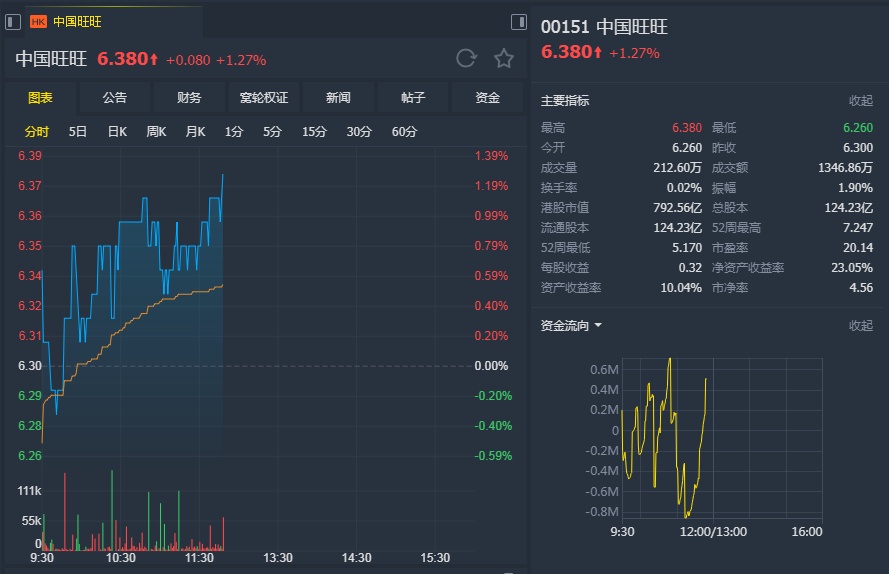
Task: Add 中国旺旺 to favorites with star
Action: pyautogui.click(x=503, y=58)
